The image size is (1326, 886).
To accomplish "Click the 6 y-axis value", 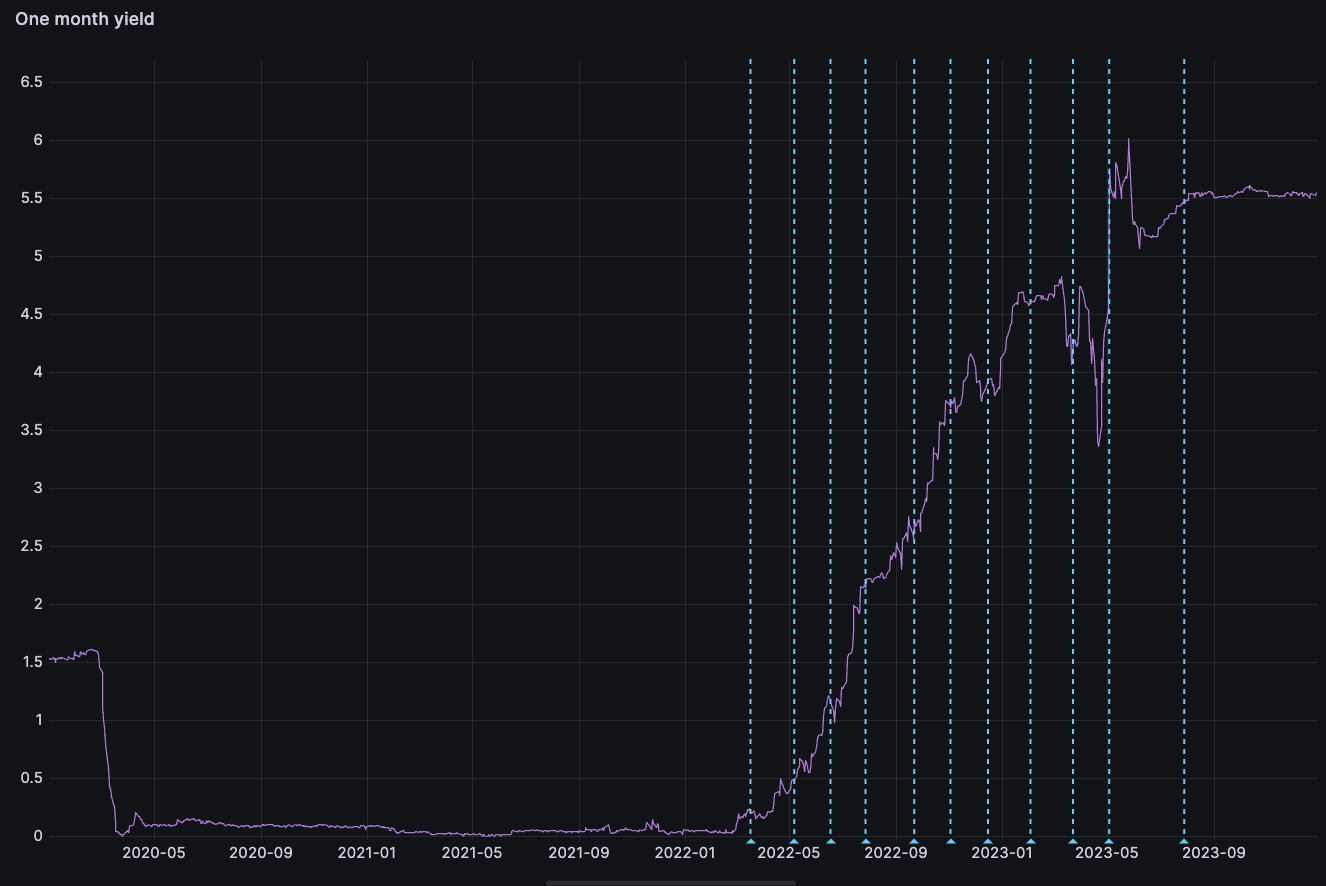I will coord(37,140).
